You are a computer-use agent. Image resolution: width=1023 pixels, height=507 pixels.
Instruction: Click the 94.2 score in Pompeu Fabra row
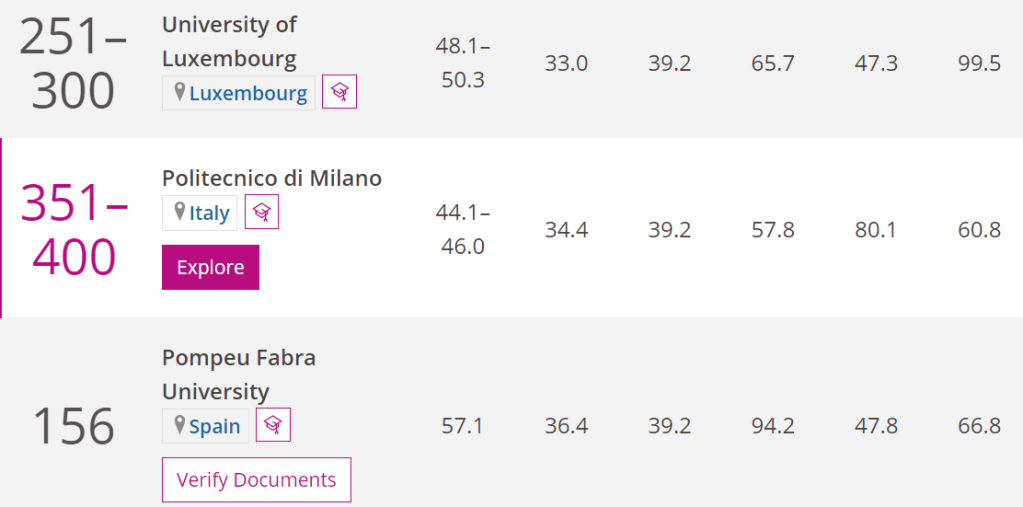point(773,426)
